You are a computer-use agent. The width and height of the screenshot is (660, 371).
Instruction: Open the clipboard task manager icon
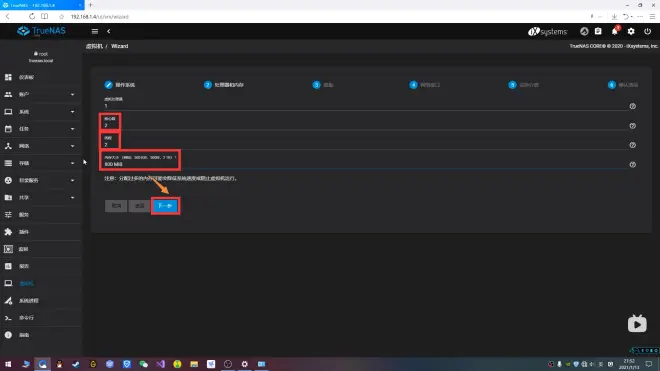[598, 31]
